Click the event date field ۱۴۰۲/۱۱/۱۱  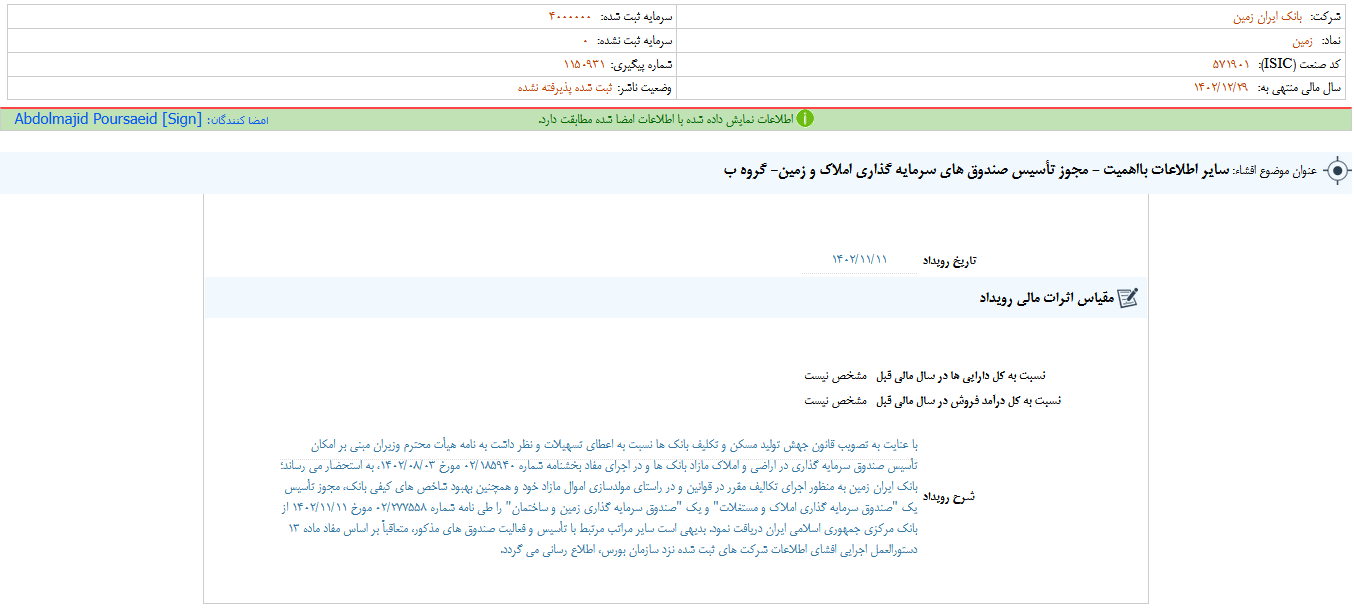[859, 260]
